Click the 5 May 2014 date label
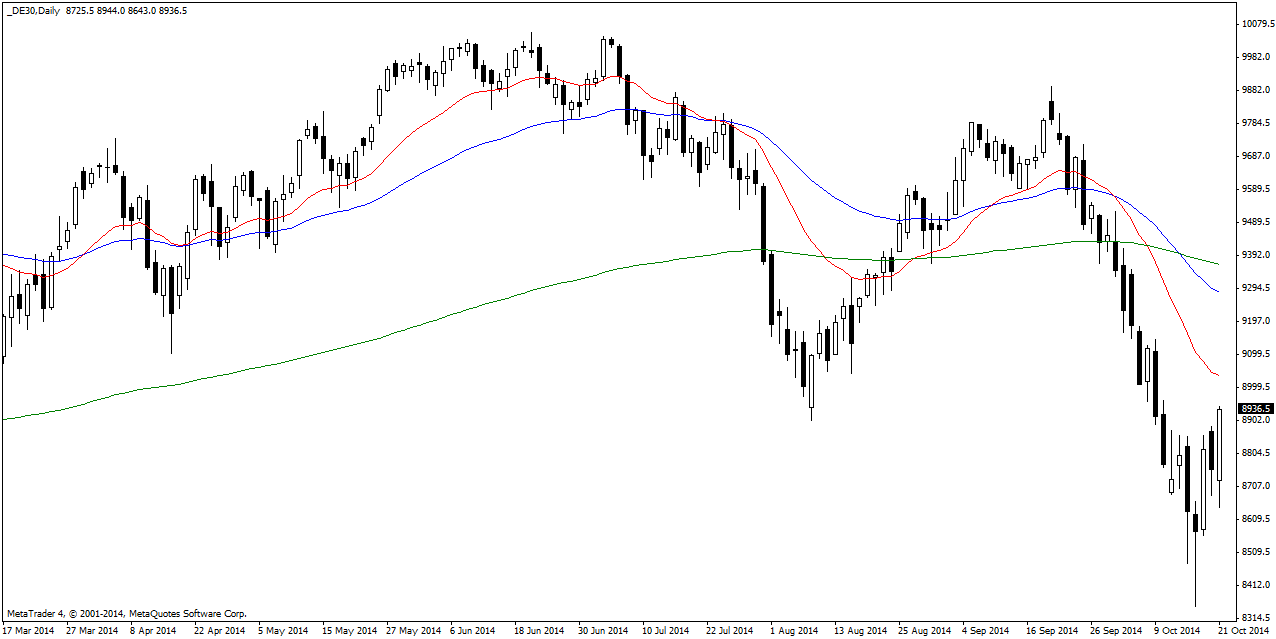This screenshot has height=639, width=1276. [x=284, y=631]
